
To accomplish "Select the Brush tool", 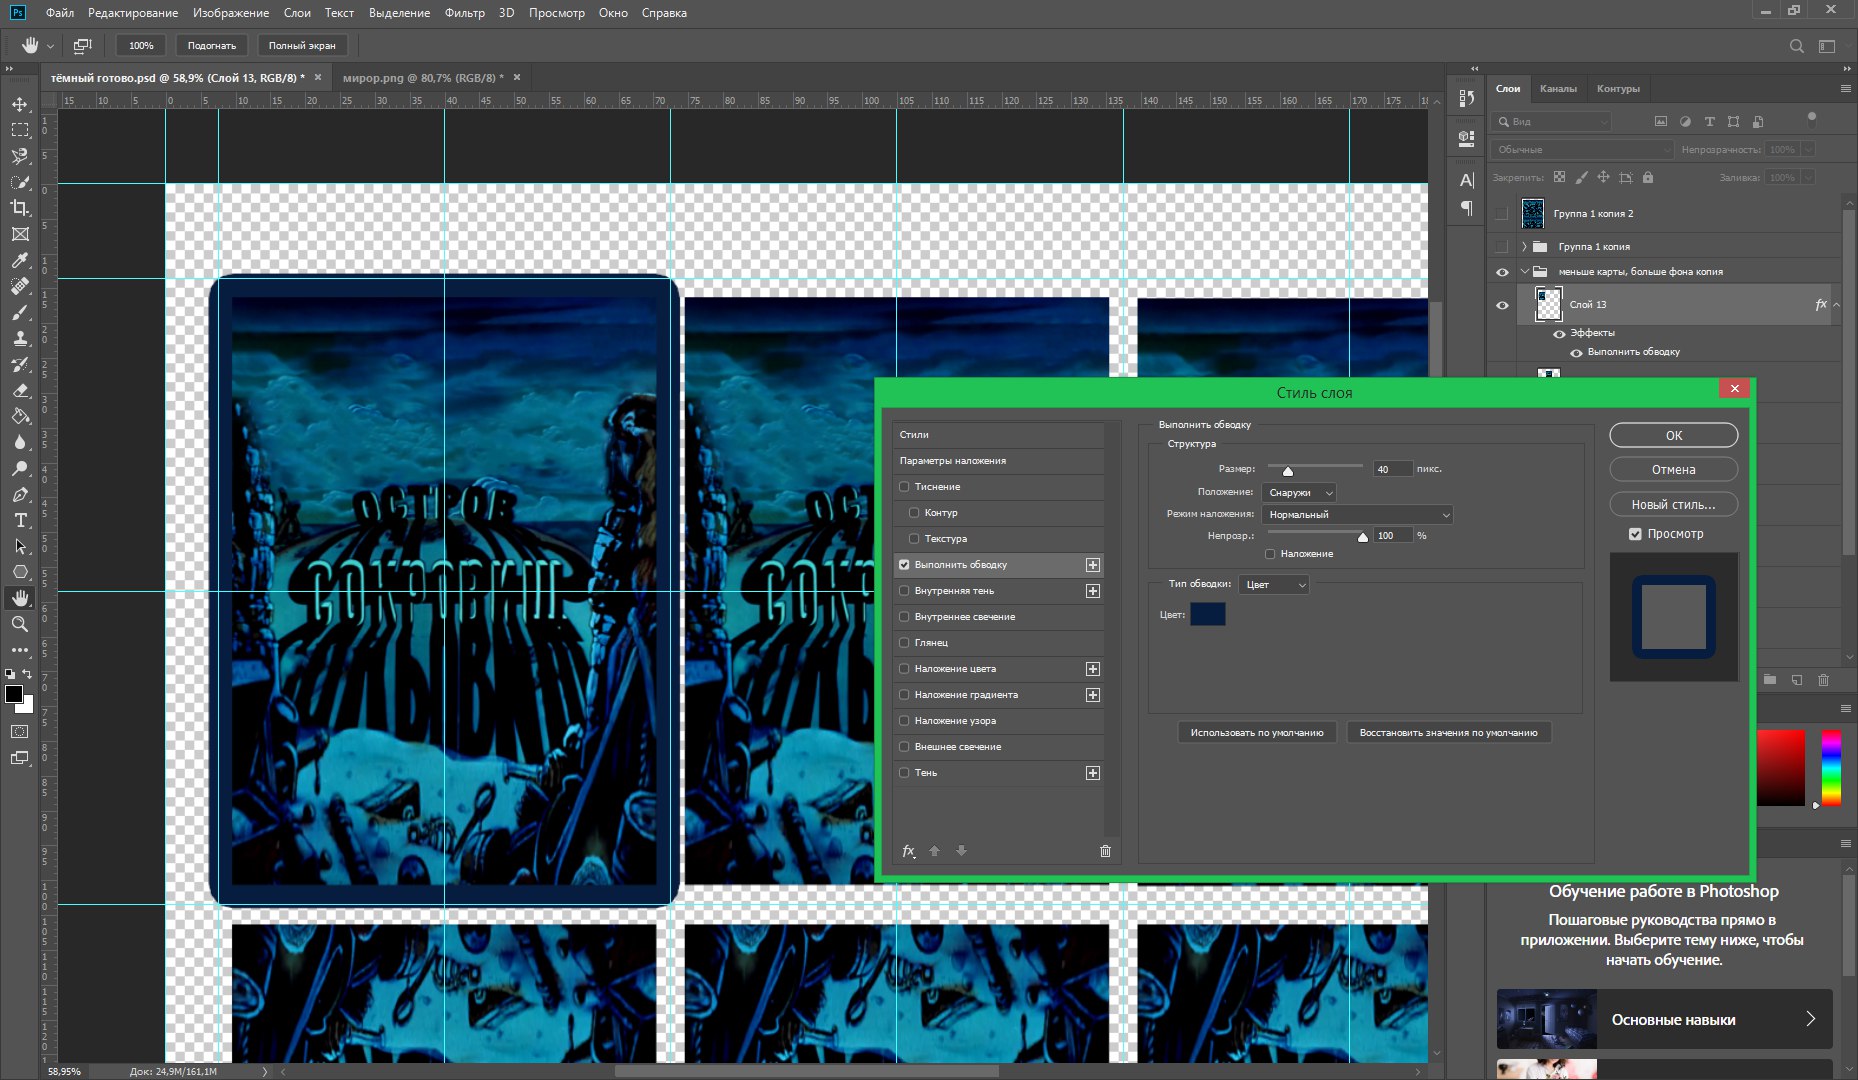I will point(20,312).
